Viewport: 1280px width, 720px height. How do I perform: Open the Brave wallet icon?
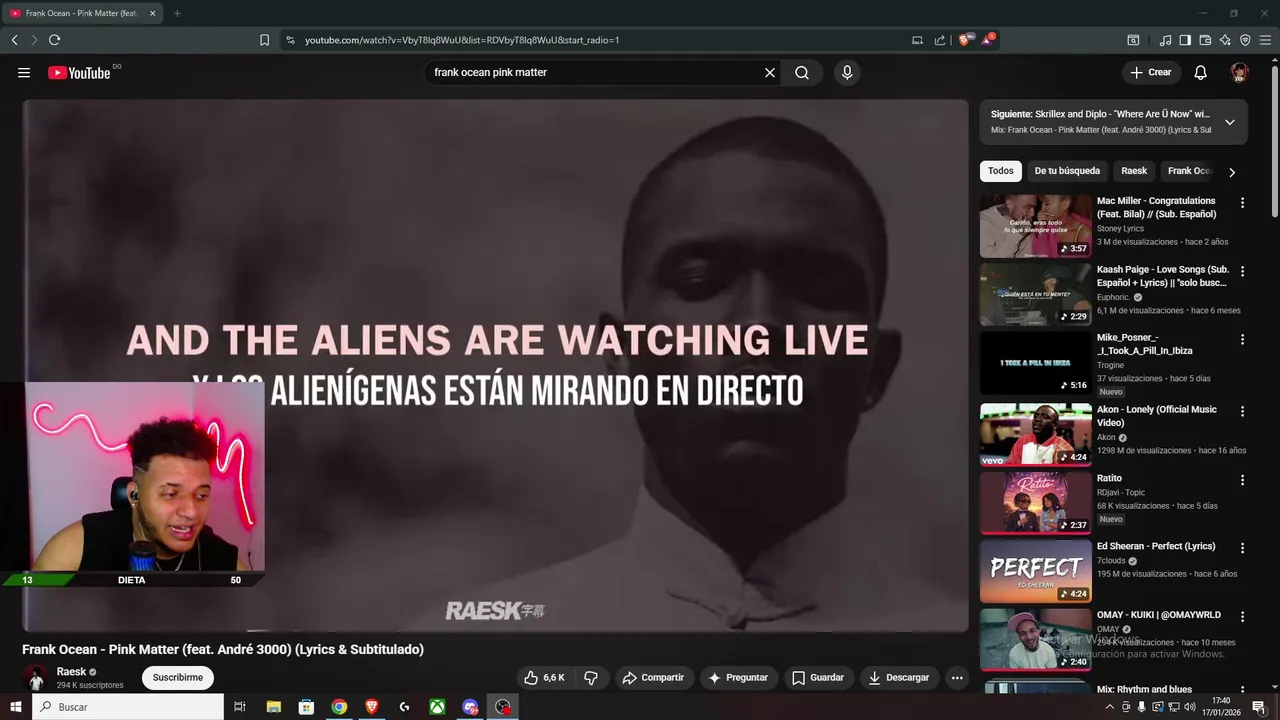tap(1205, 40)
